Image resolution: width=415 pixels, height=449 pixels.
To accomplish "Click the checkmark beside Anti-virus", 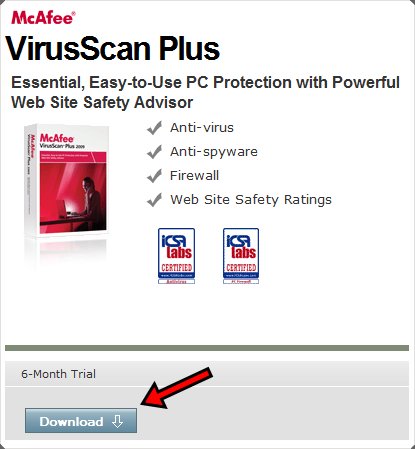I will point(154,128).
